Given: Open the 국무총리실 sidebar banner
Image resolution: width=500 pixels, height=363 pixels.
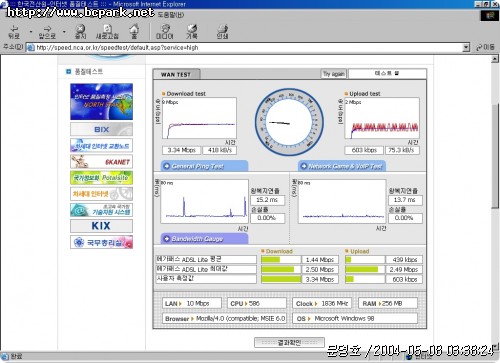Looking at the screenshot, I should click(x=101, y=242).
